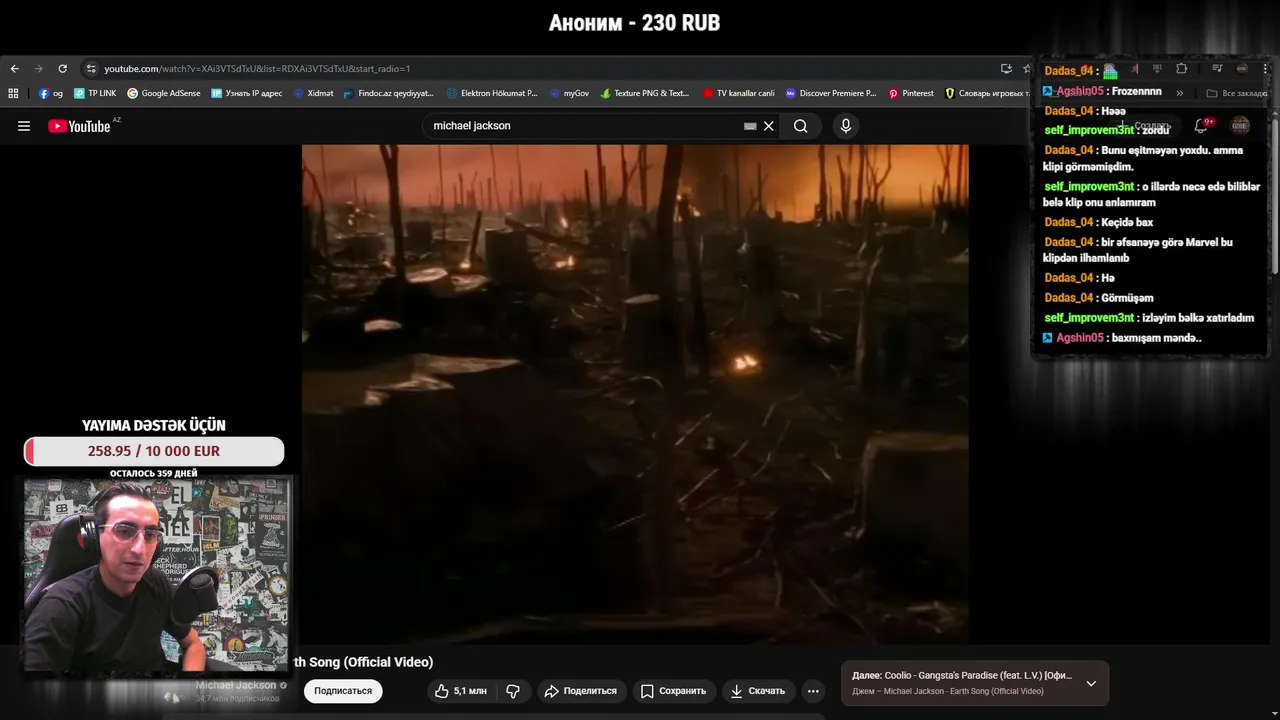This screenshot has height=720, width=1280.
Task: Start voice search with the microphone icon
Action: 846,126
